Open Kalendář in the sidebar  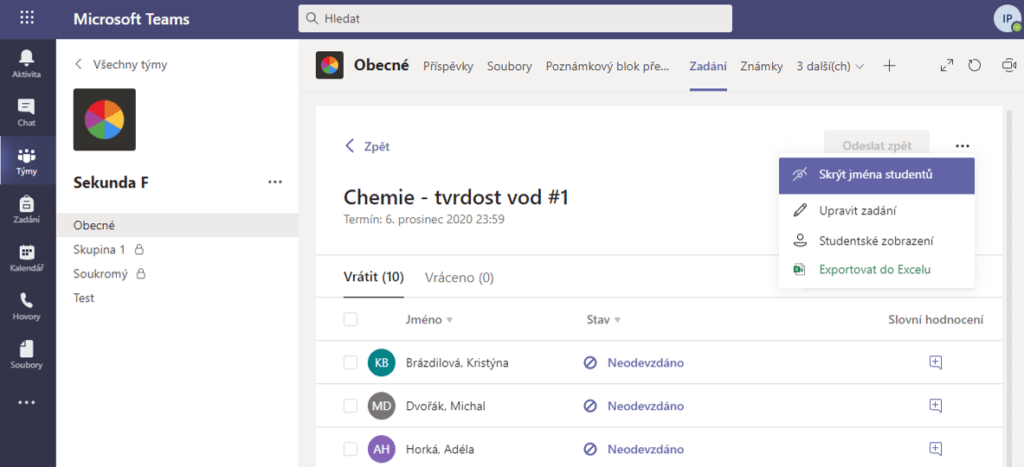pyautogui.click(x=27, y=258)
